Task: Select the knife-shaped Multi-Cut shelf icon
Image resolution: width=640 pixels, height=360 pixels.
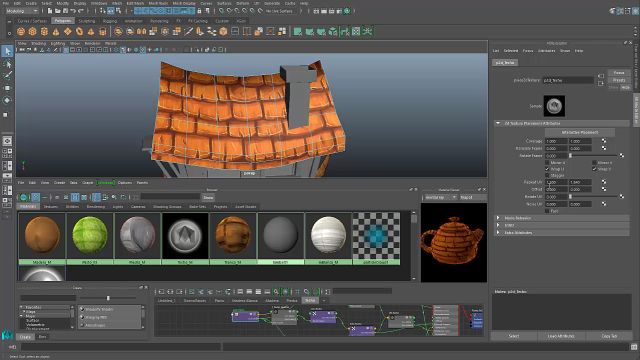Action: (x=189, y=31)
